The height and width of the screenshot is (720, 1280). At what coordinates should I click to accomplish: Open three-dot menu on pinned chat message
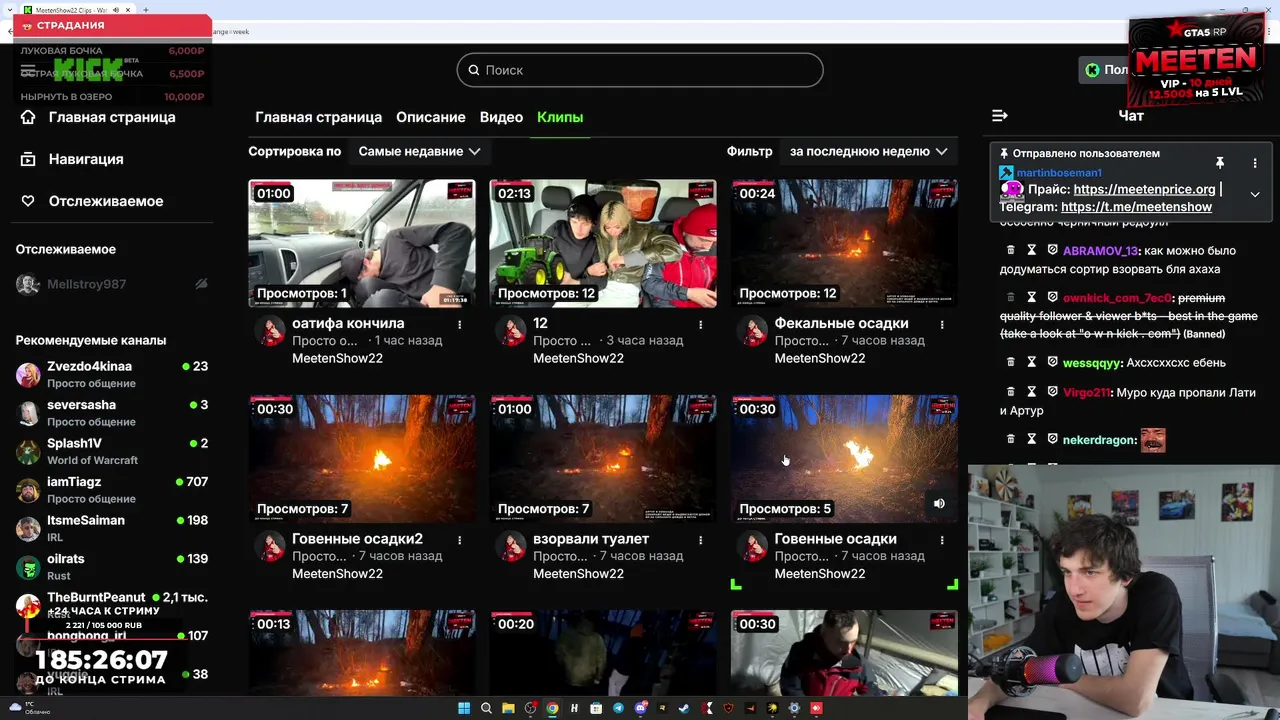(1255, 163)
